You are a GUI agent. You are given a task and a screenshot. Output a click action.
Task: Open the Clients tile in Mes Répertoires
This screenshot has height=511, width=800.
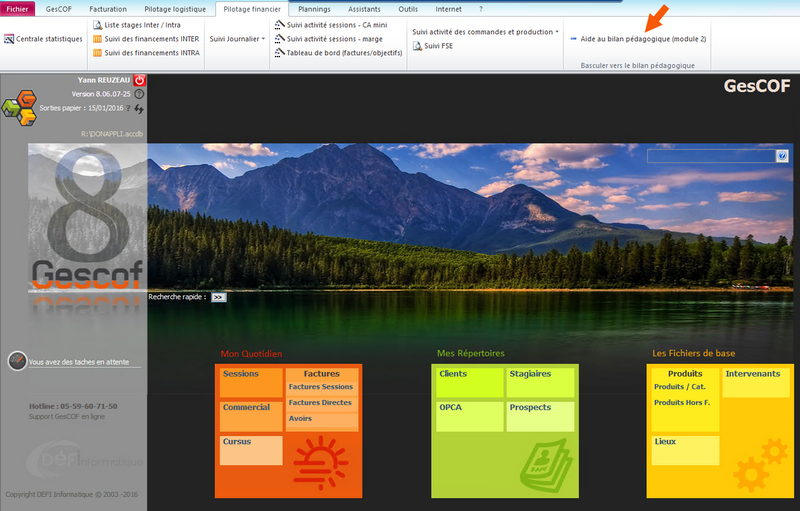pos(469,384)
